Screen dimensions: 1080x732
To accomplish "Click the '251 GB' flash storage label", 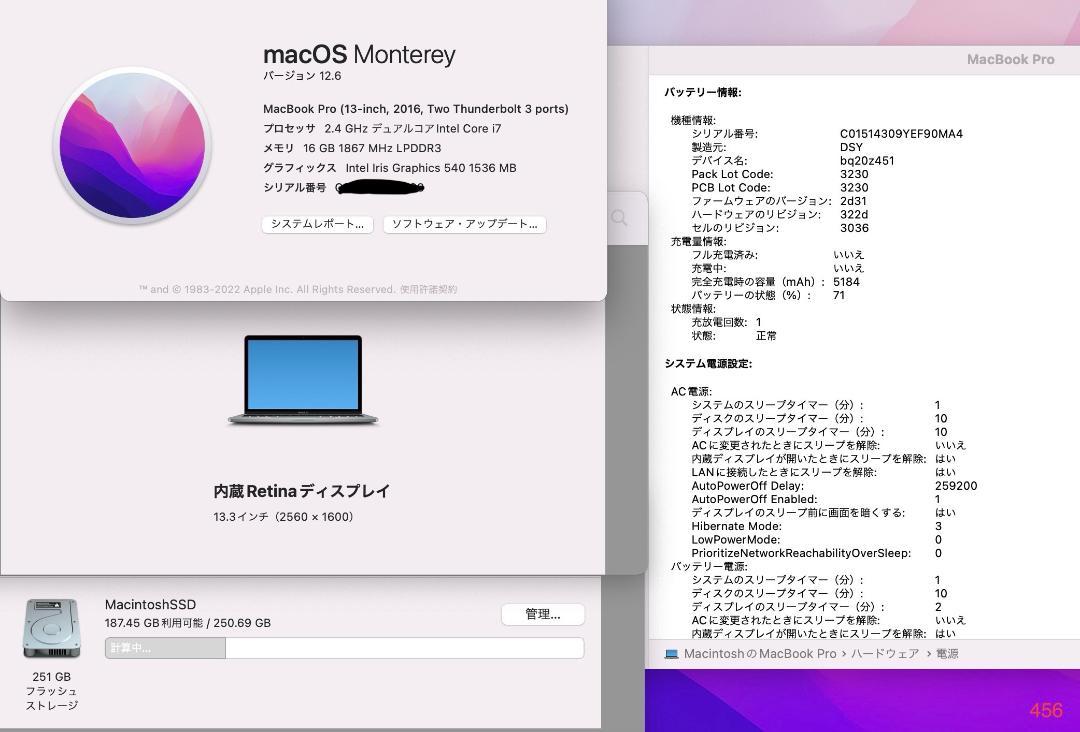I will pos(52,677).
